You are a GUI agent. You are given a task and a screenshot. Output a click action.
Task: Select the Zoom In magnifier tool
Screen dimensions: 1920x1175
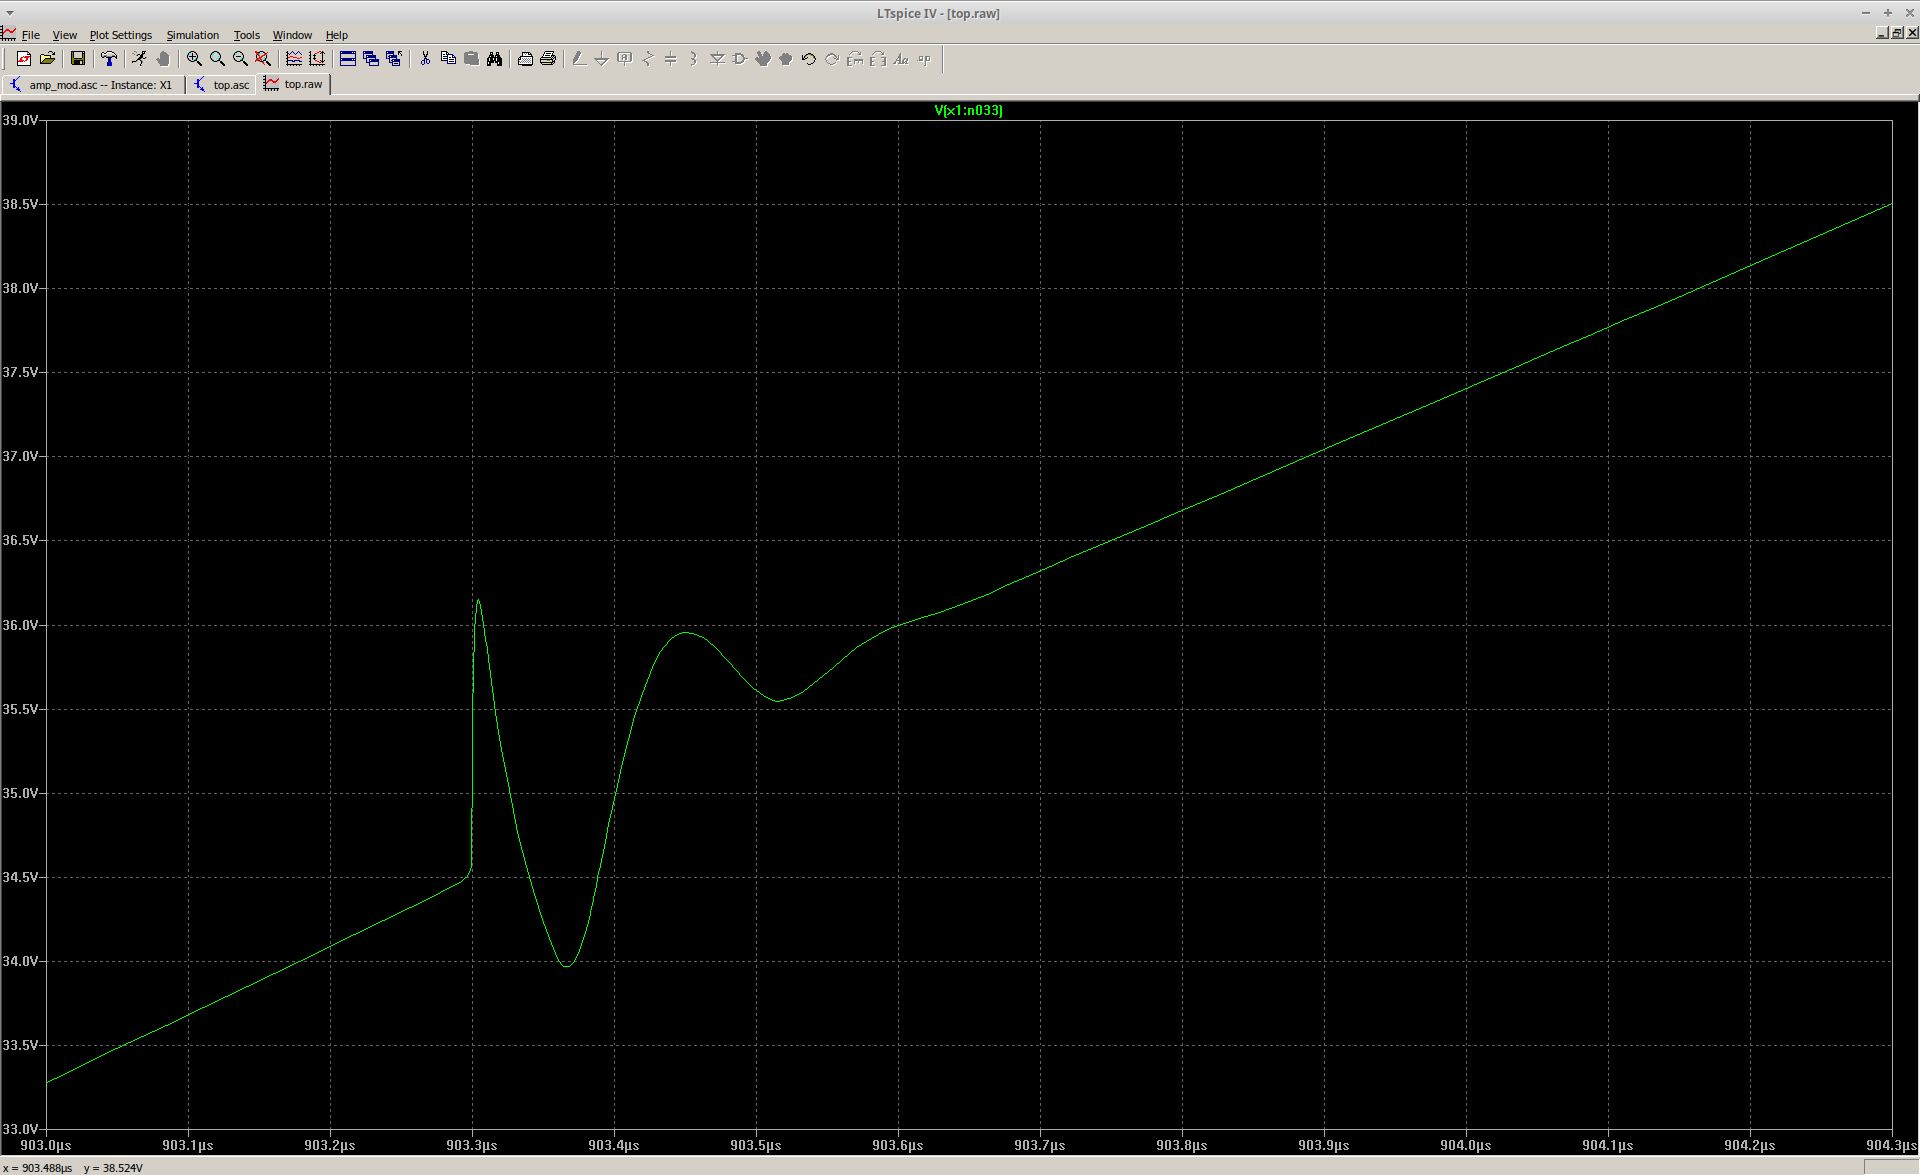[x=194, y=59]
